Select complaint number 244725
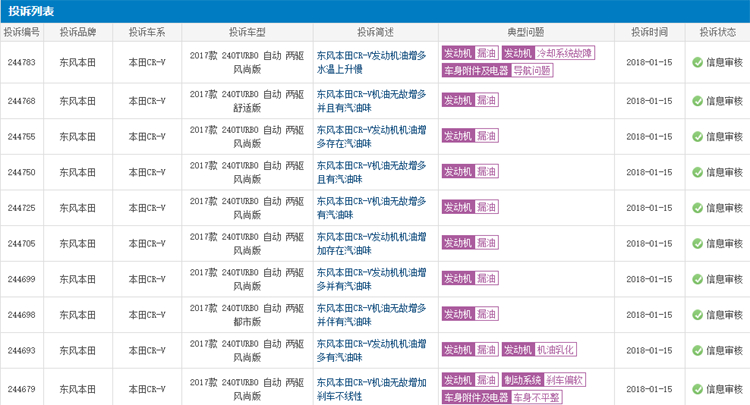 click(22, 208)
